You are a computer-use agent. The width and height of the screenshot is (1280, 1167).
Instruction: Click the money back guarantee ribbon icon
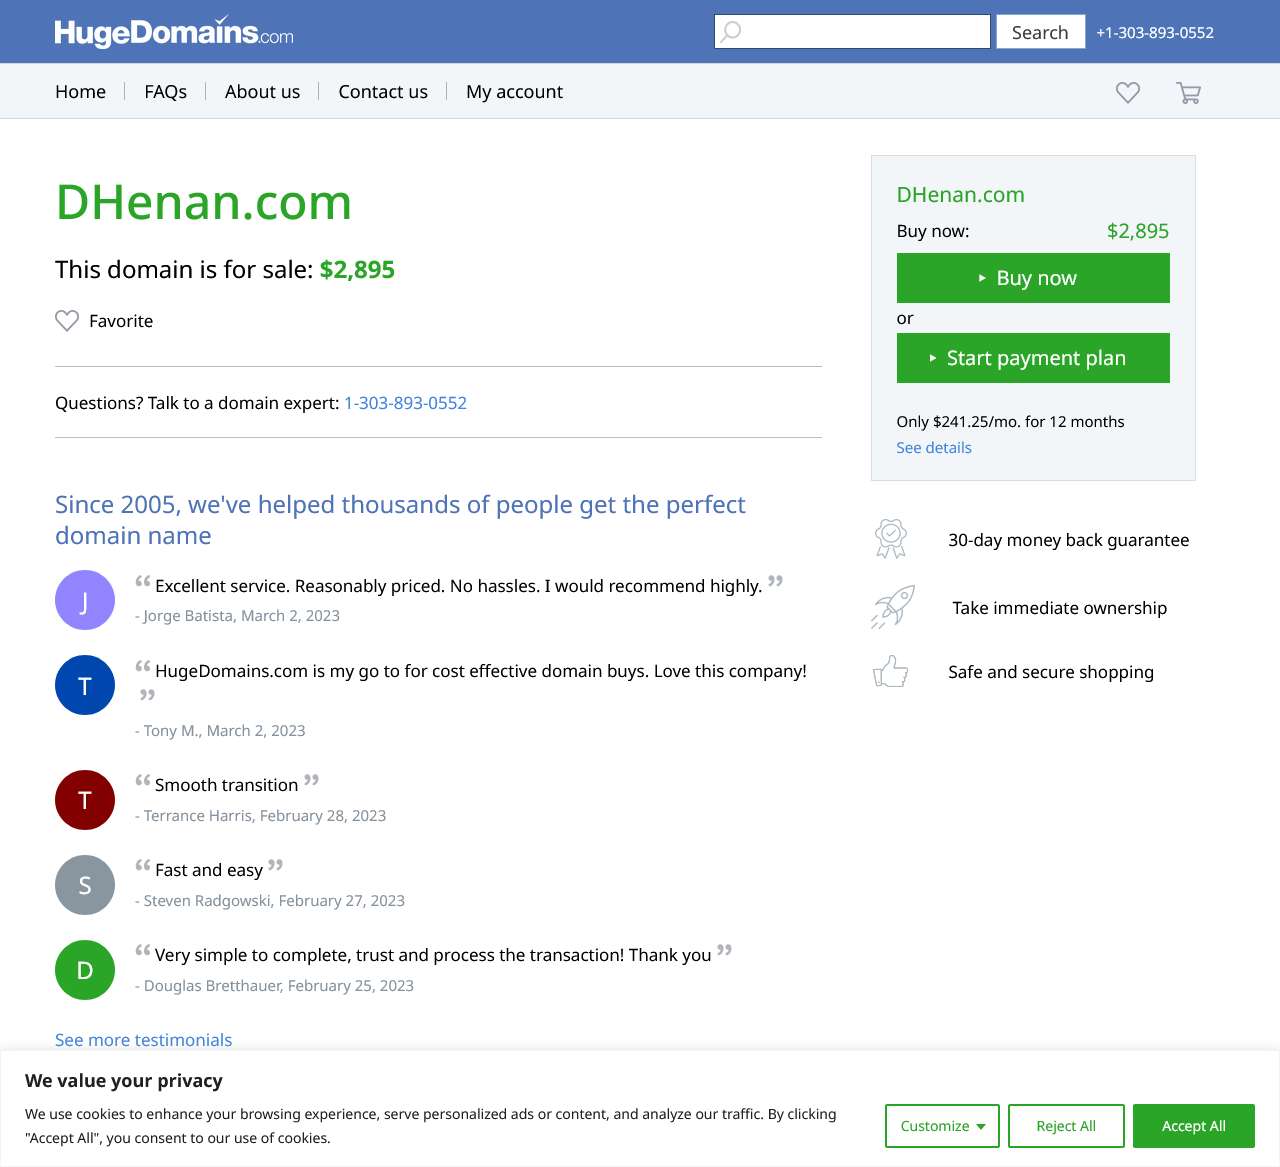coord(890,539)
